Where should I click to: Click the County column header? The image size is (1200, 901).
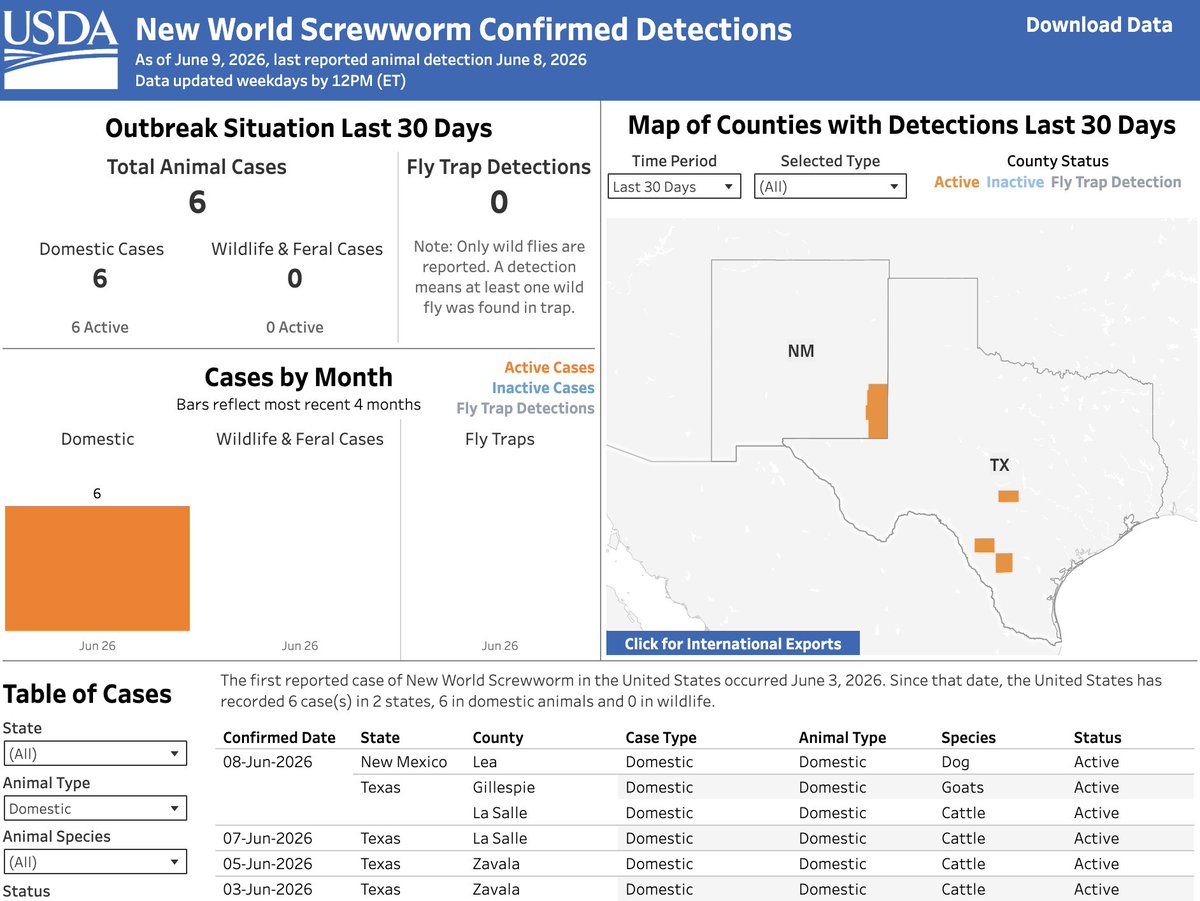coord(498,737)
